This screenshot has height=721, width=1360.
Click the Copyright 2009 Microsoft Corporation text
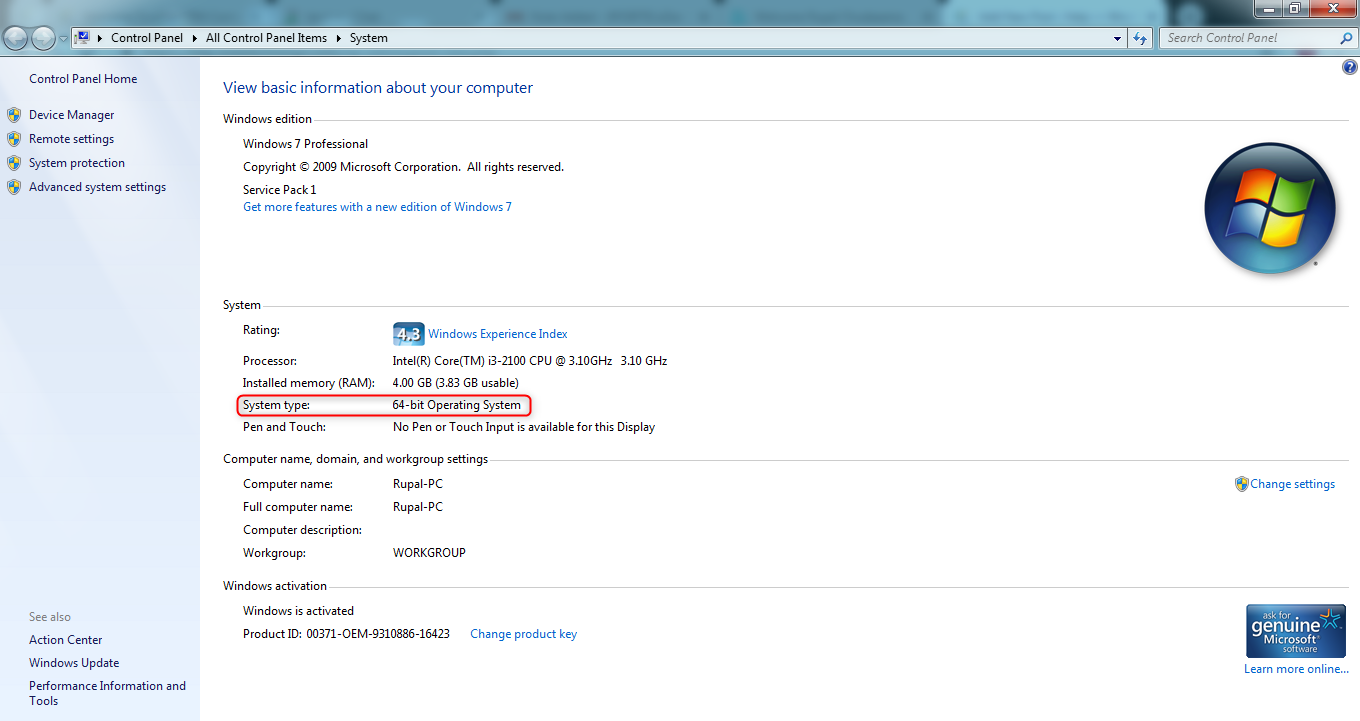403,167
